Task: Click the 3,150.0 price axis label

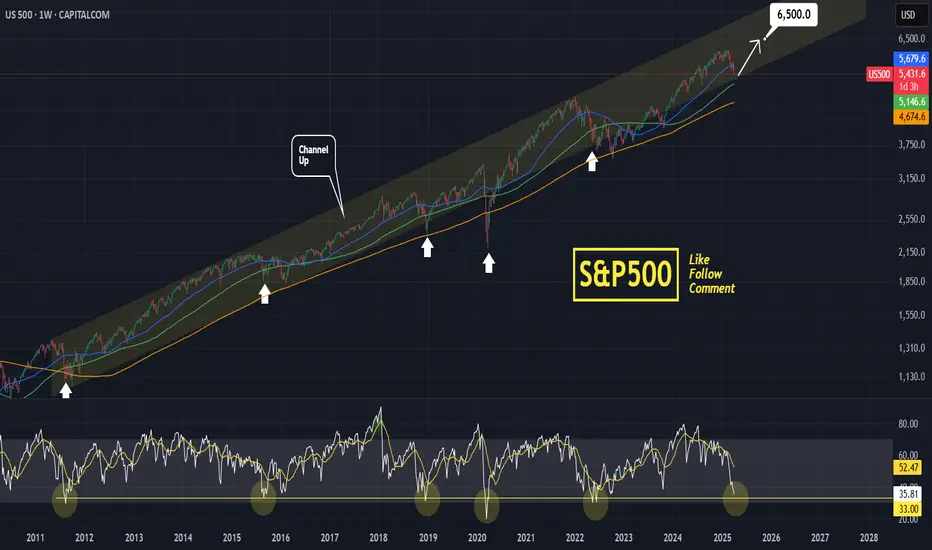Action: tap(911, 178)
